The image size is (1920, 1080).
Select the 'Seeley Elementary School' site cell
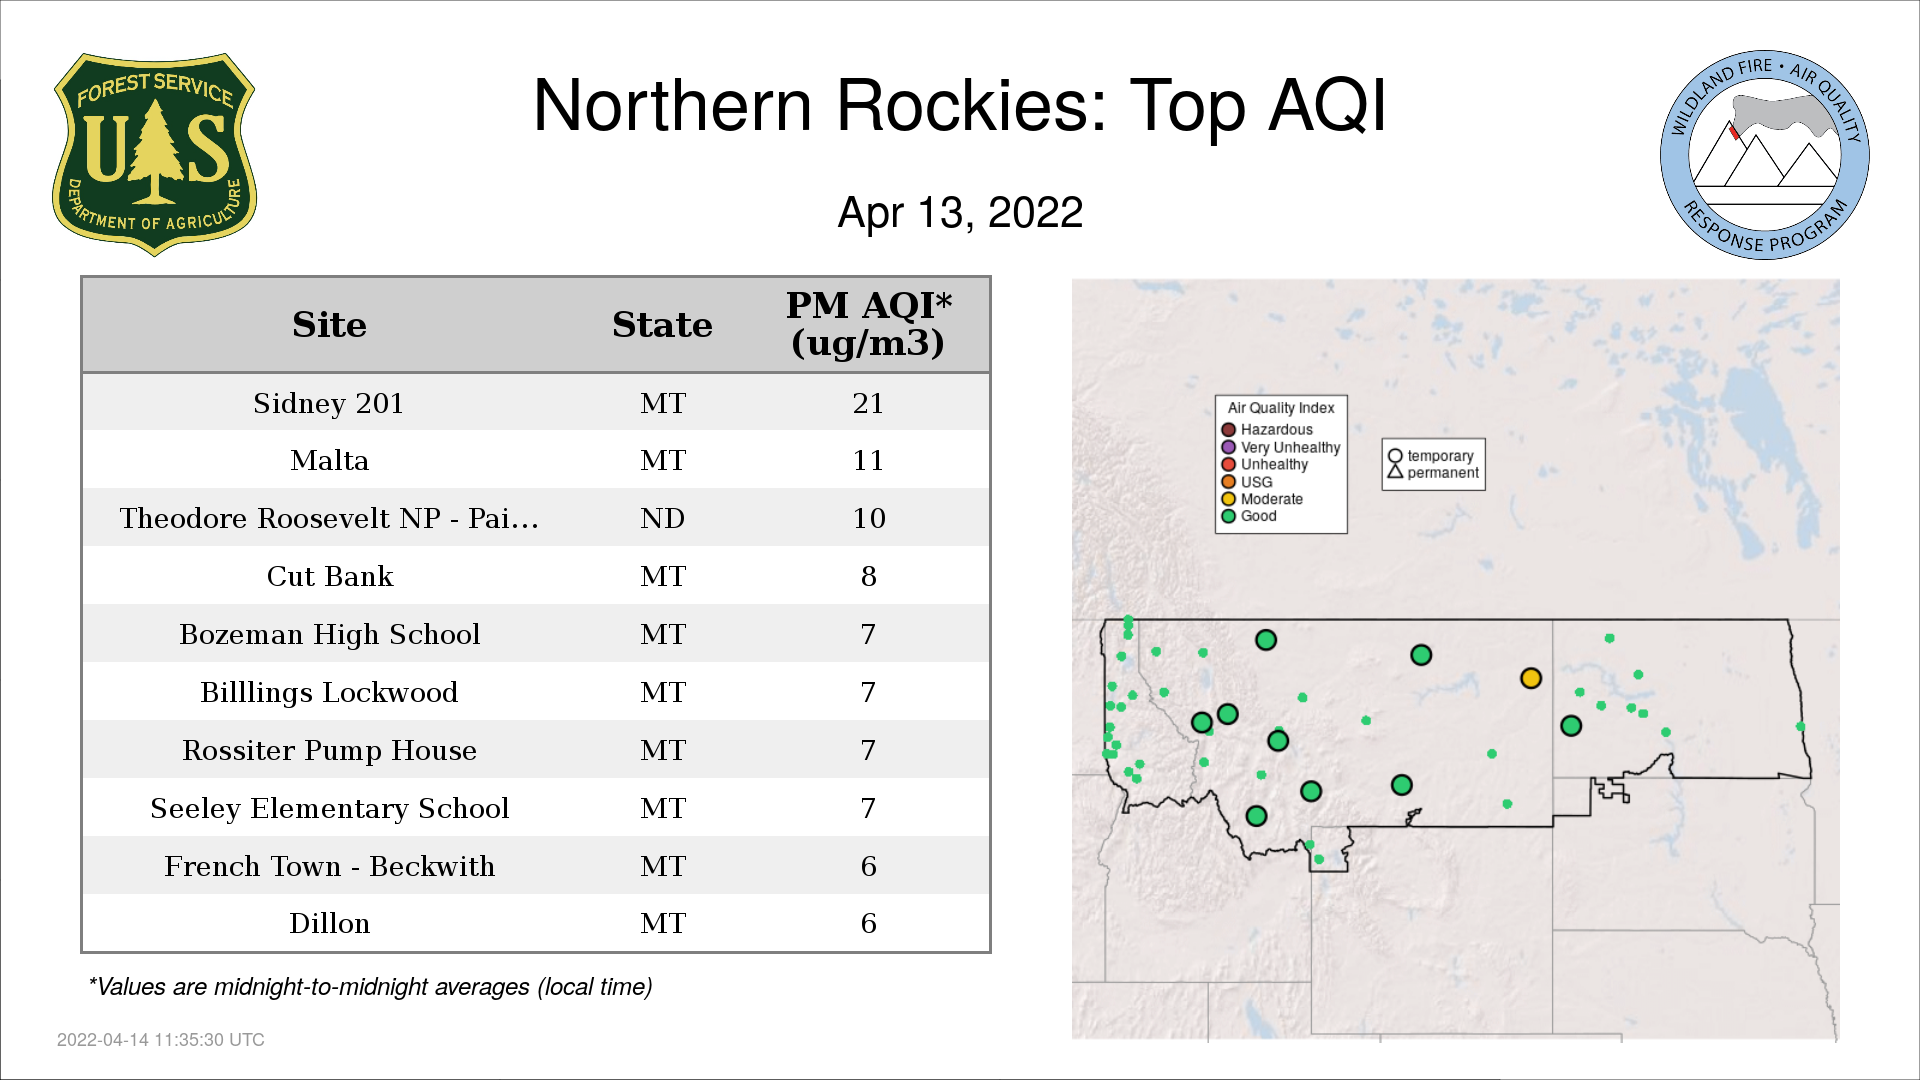click(x=329, y=808)
